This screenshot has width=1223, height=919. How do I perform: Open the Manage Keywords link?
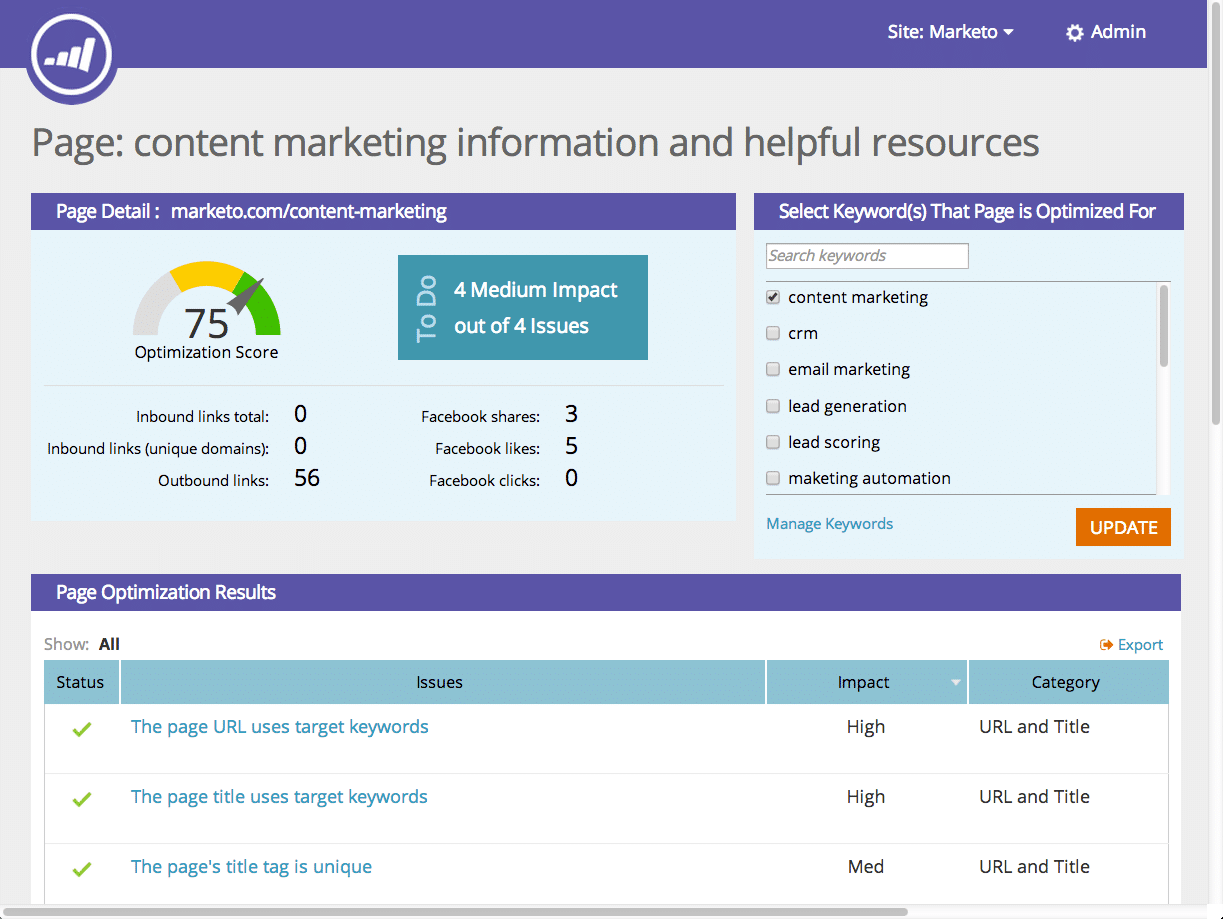(x=829, y=524)
